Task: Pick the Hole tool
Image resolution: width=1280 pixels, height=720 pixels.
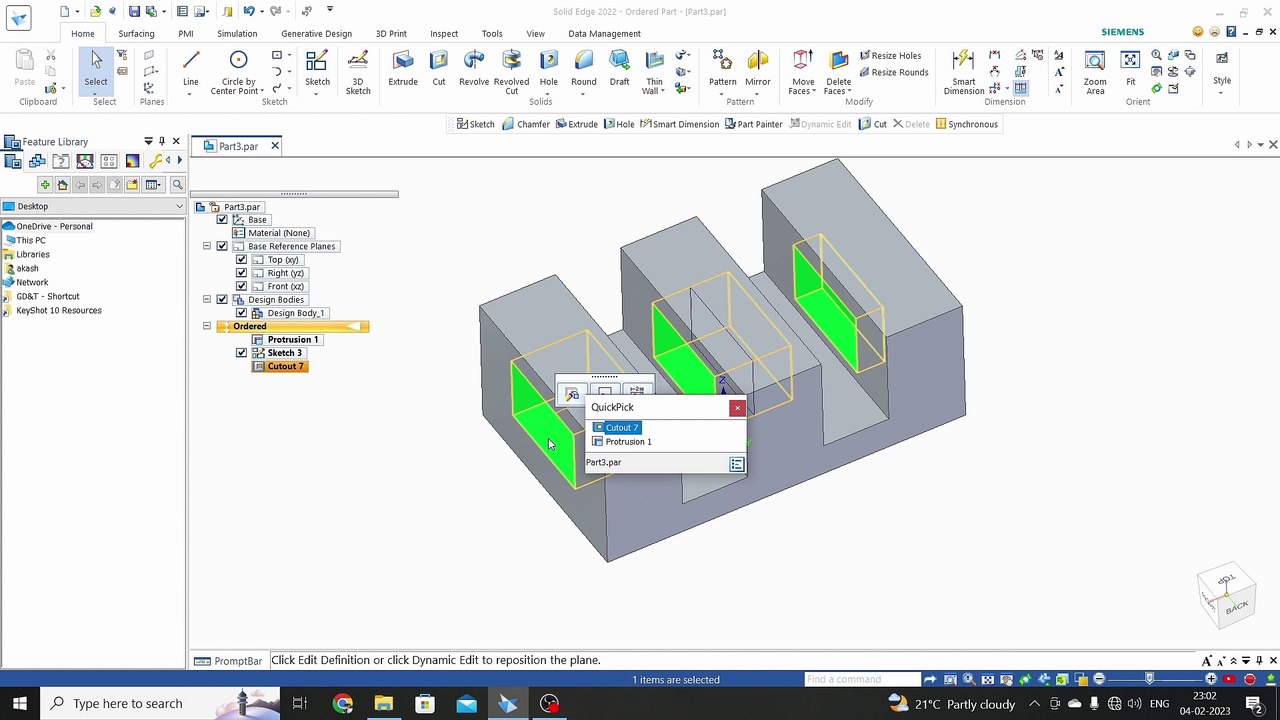Action: coord(549,67)
